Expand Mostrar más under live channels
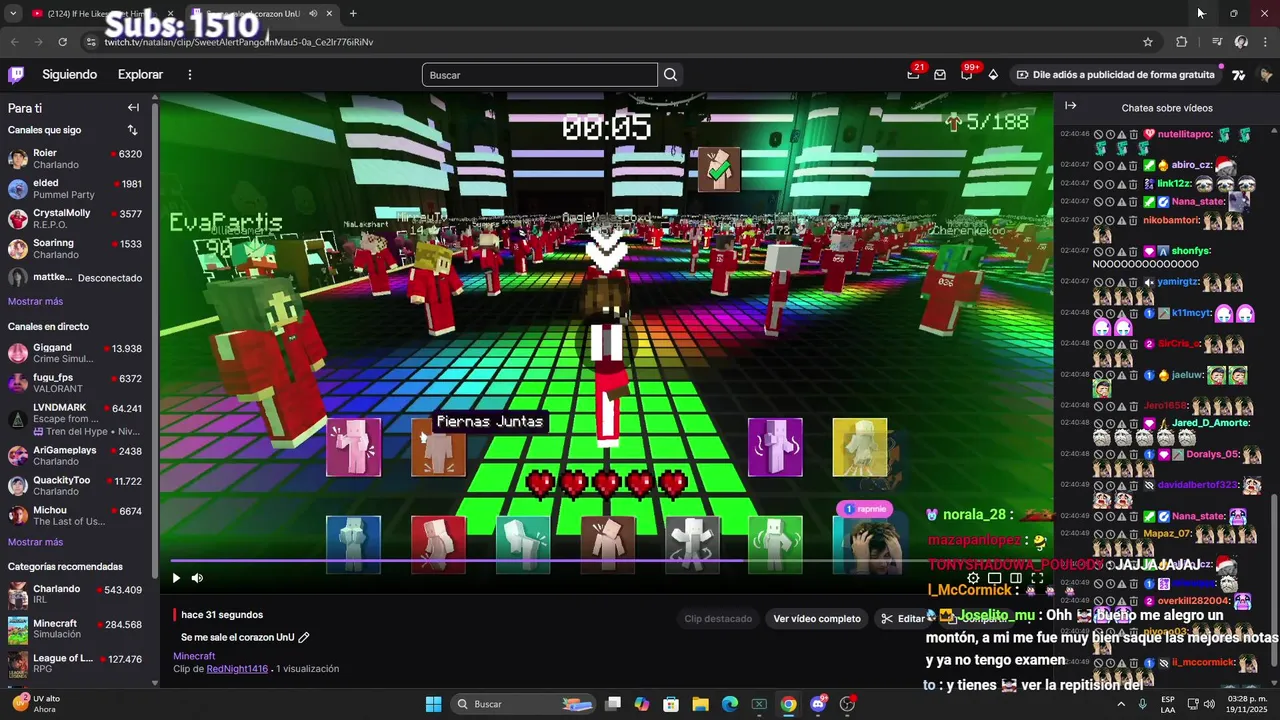The height and width of the screenshot is (720, 1280). (x=35, y=542)
